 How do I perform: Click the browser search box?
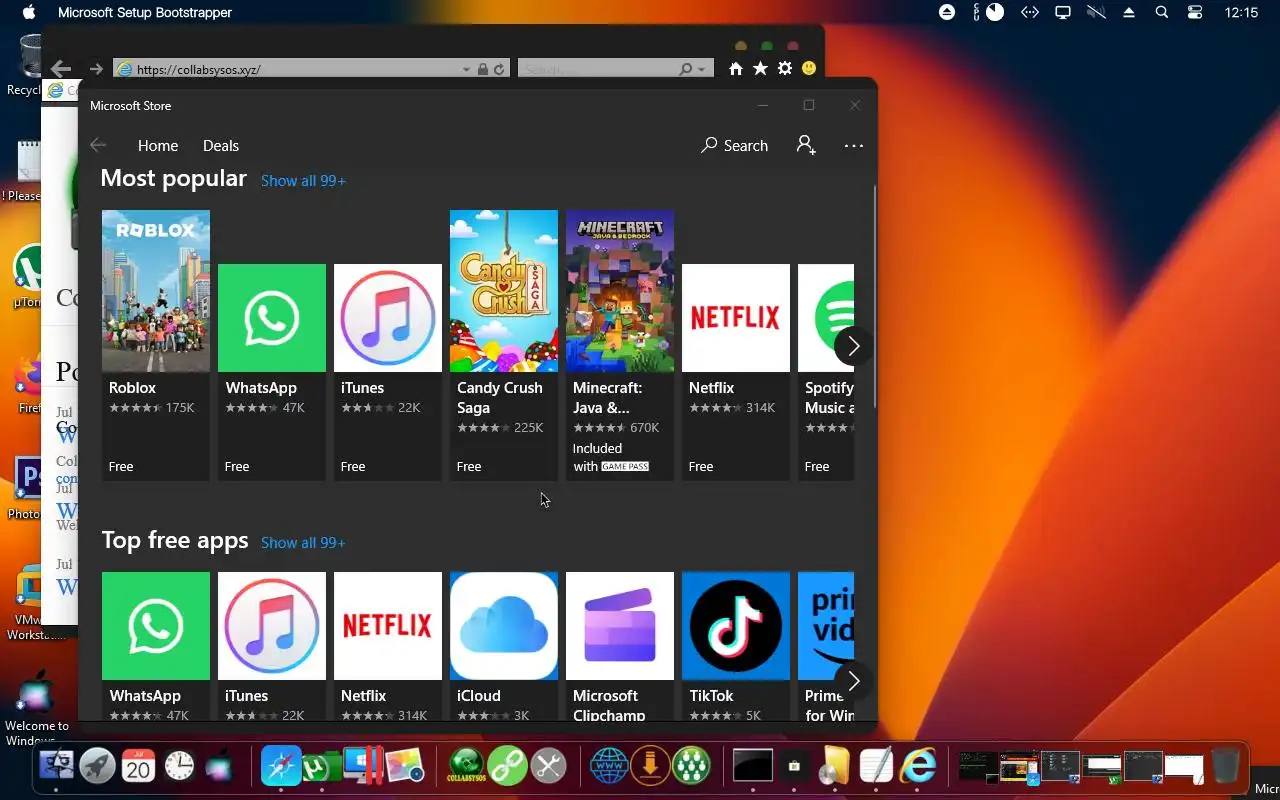[598, 69]
